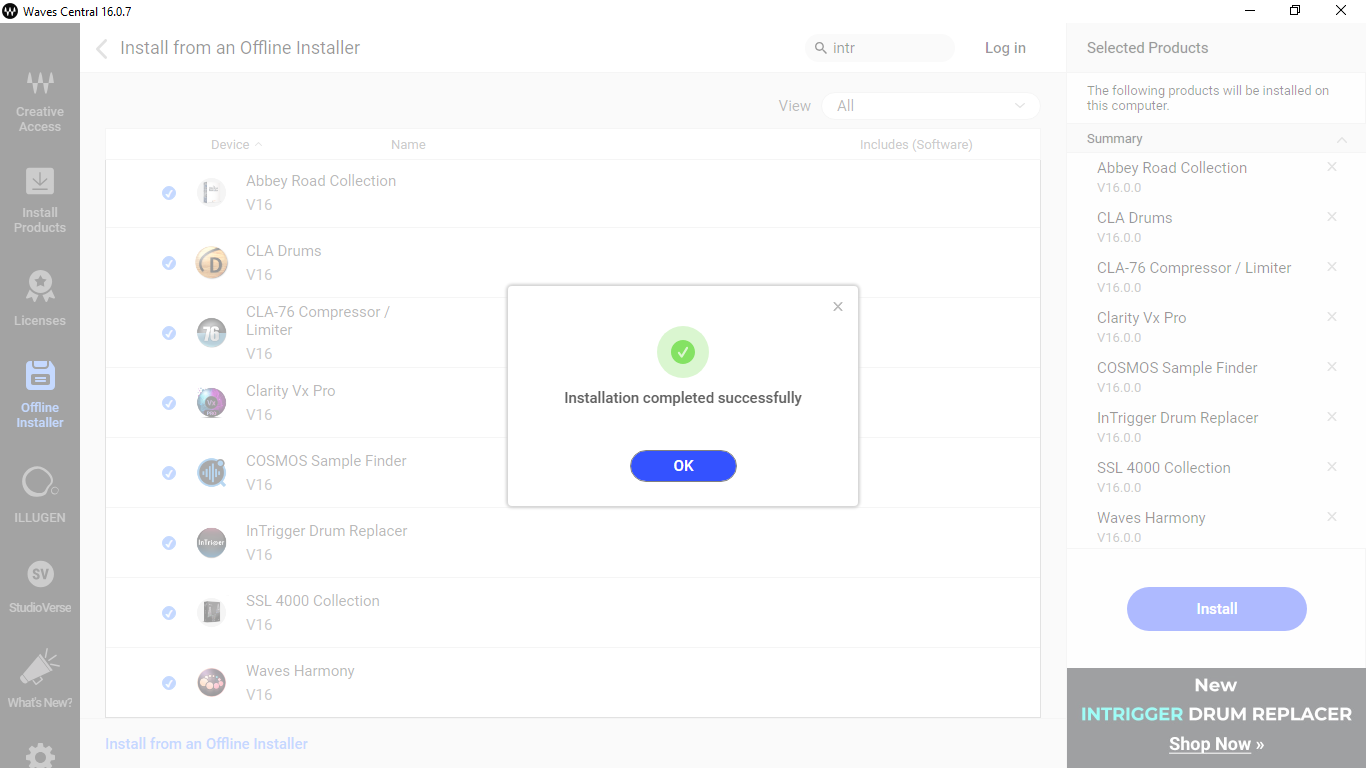Viewport: 1366px width, 768px height.
Task: Select Offline Installer sidebar item
Action: click(x=40, y=395)
